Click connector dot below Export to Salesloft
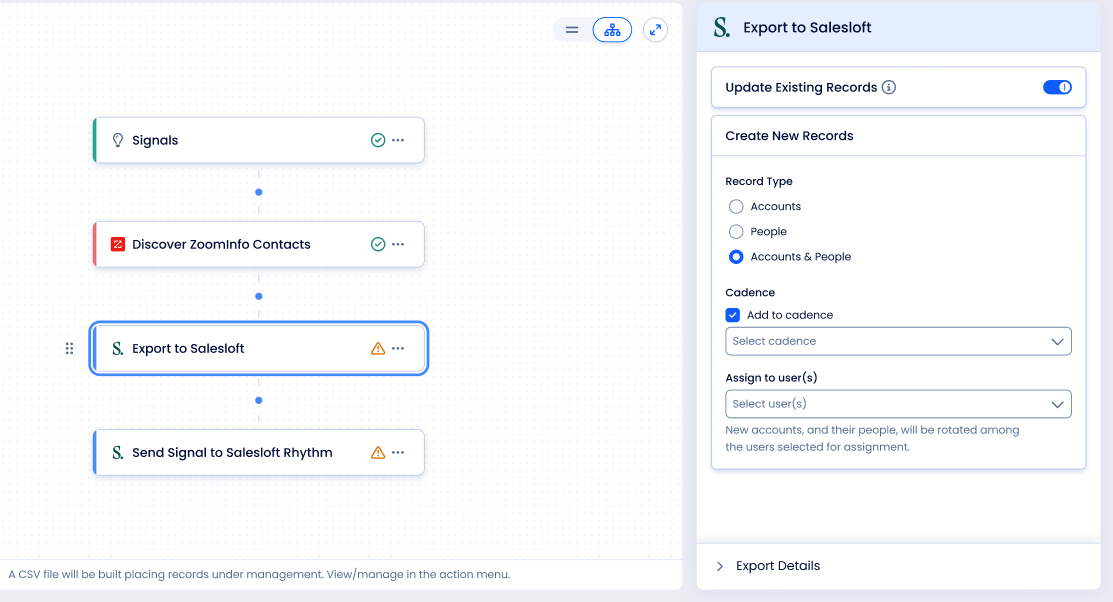 (x=259, y=400)
